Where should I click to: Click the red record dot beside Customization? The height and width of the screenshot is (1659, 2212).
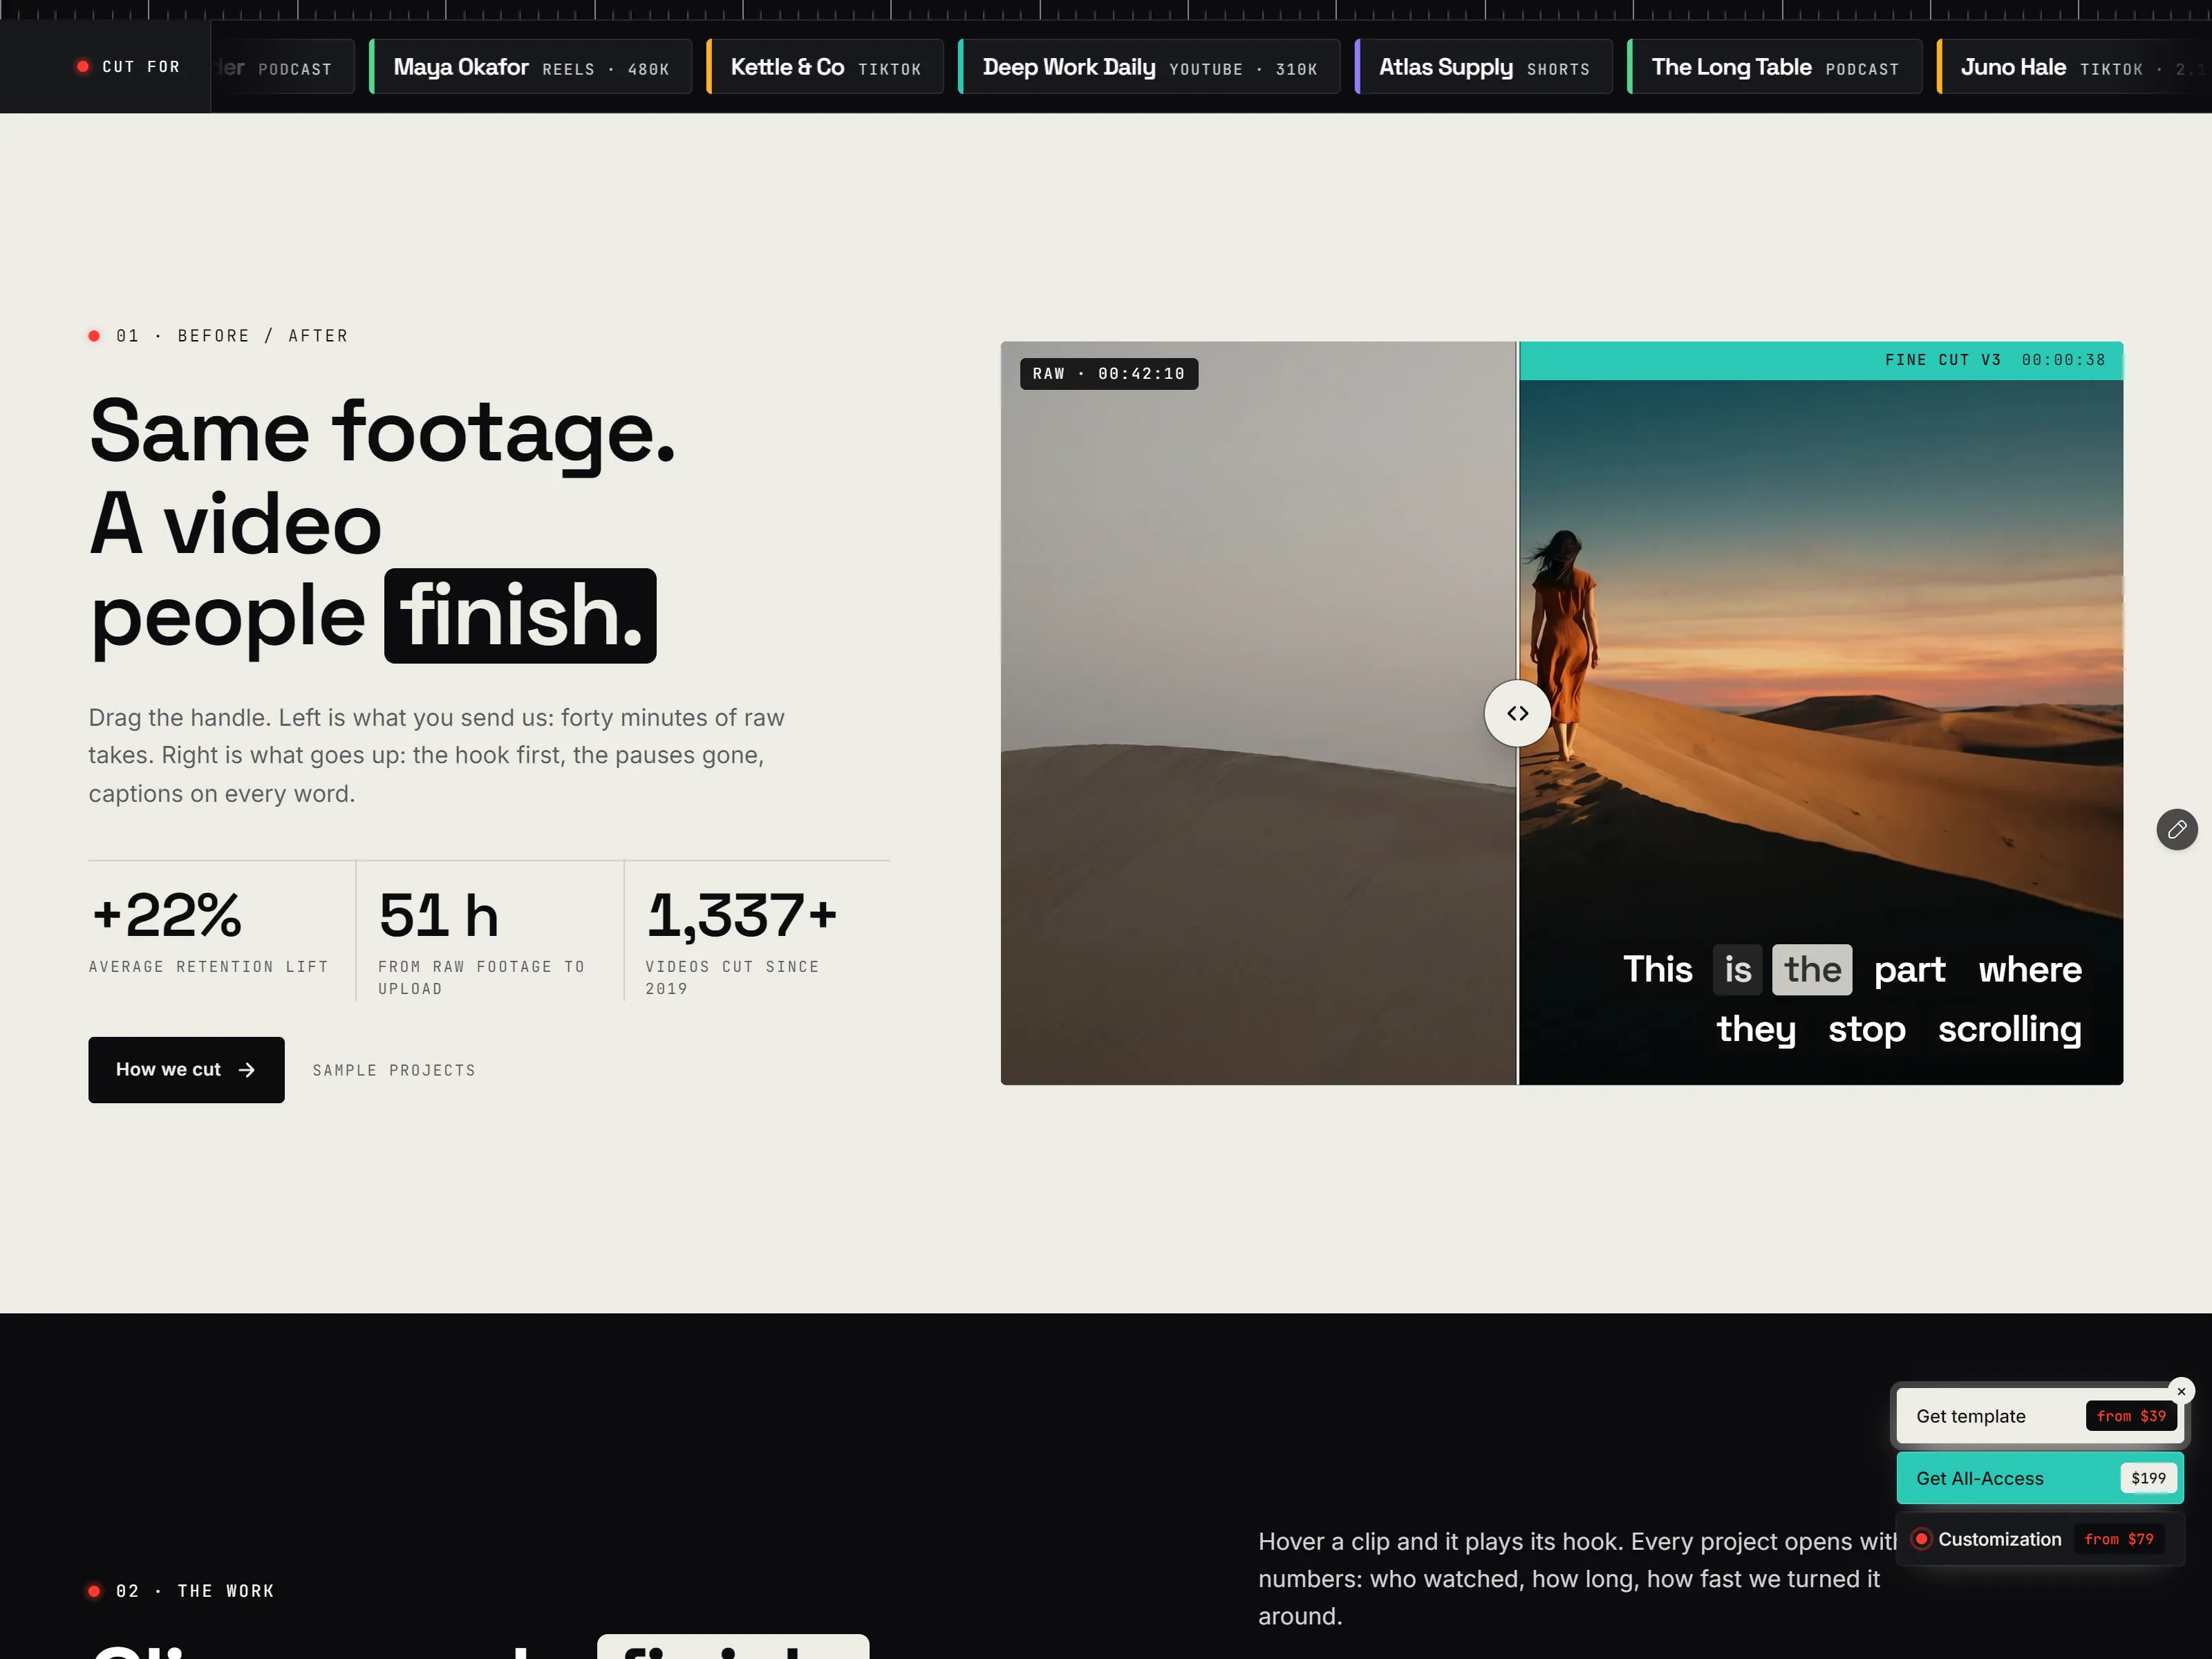click(1921, 1539)
